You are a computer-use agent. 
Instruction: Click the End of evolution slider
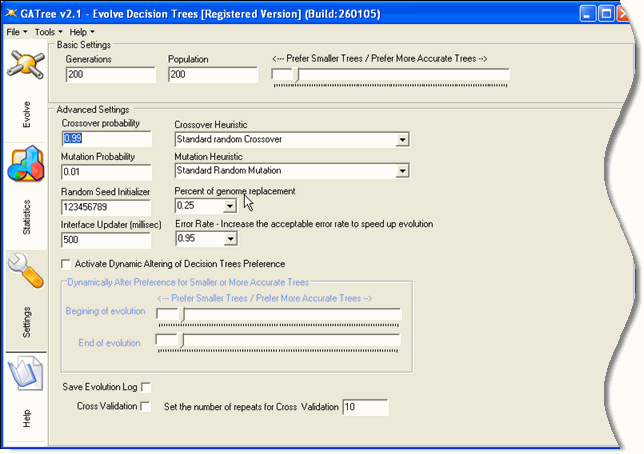point(278,343)
